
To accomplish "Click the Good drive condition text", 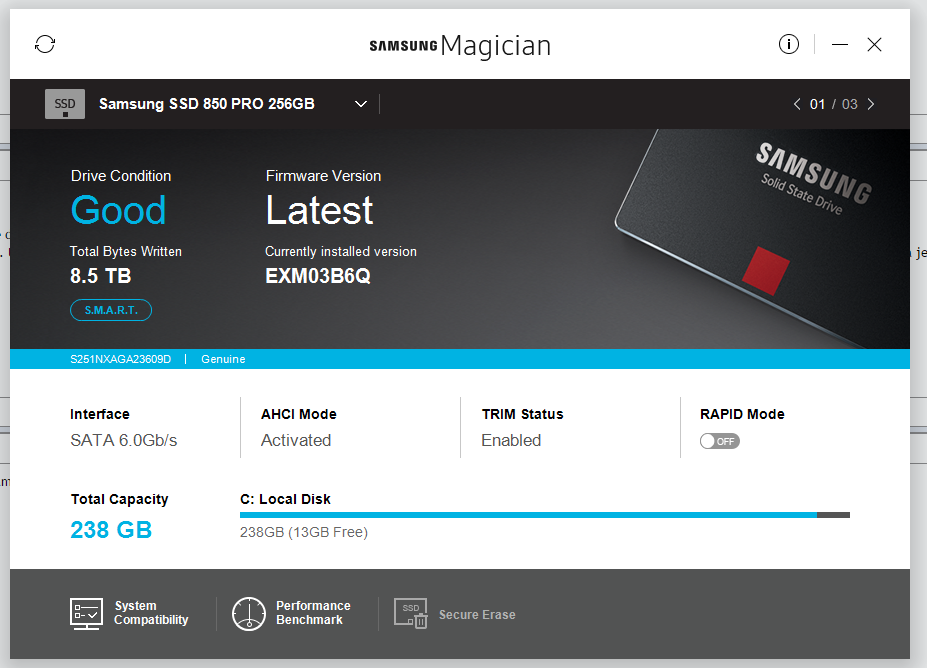I will [x=118, y=210].
